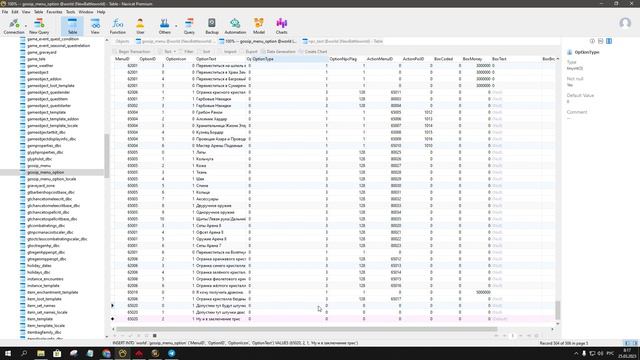Screen dimensions: 640x360
Task: Open the Edit menu
Action: coord(15,12)
